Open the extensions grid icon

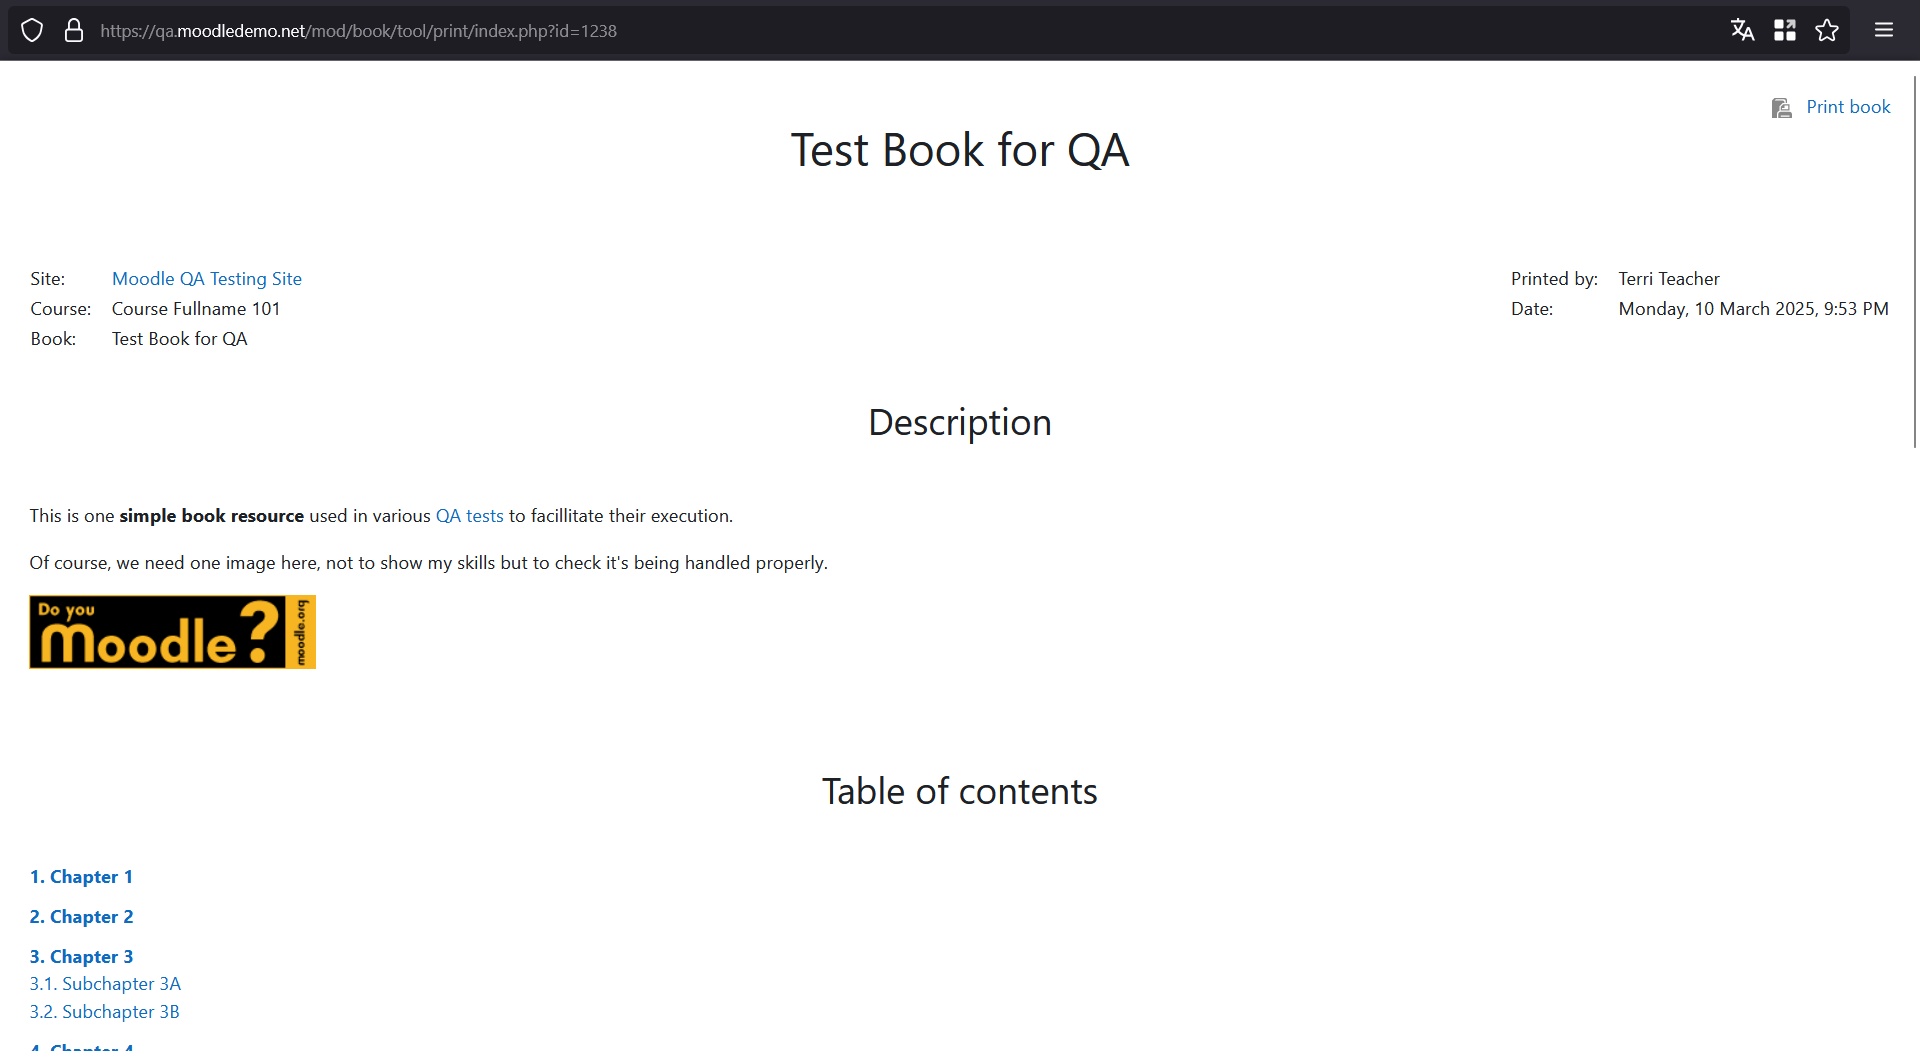[x=1785, y=30]
